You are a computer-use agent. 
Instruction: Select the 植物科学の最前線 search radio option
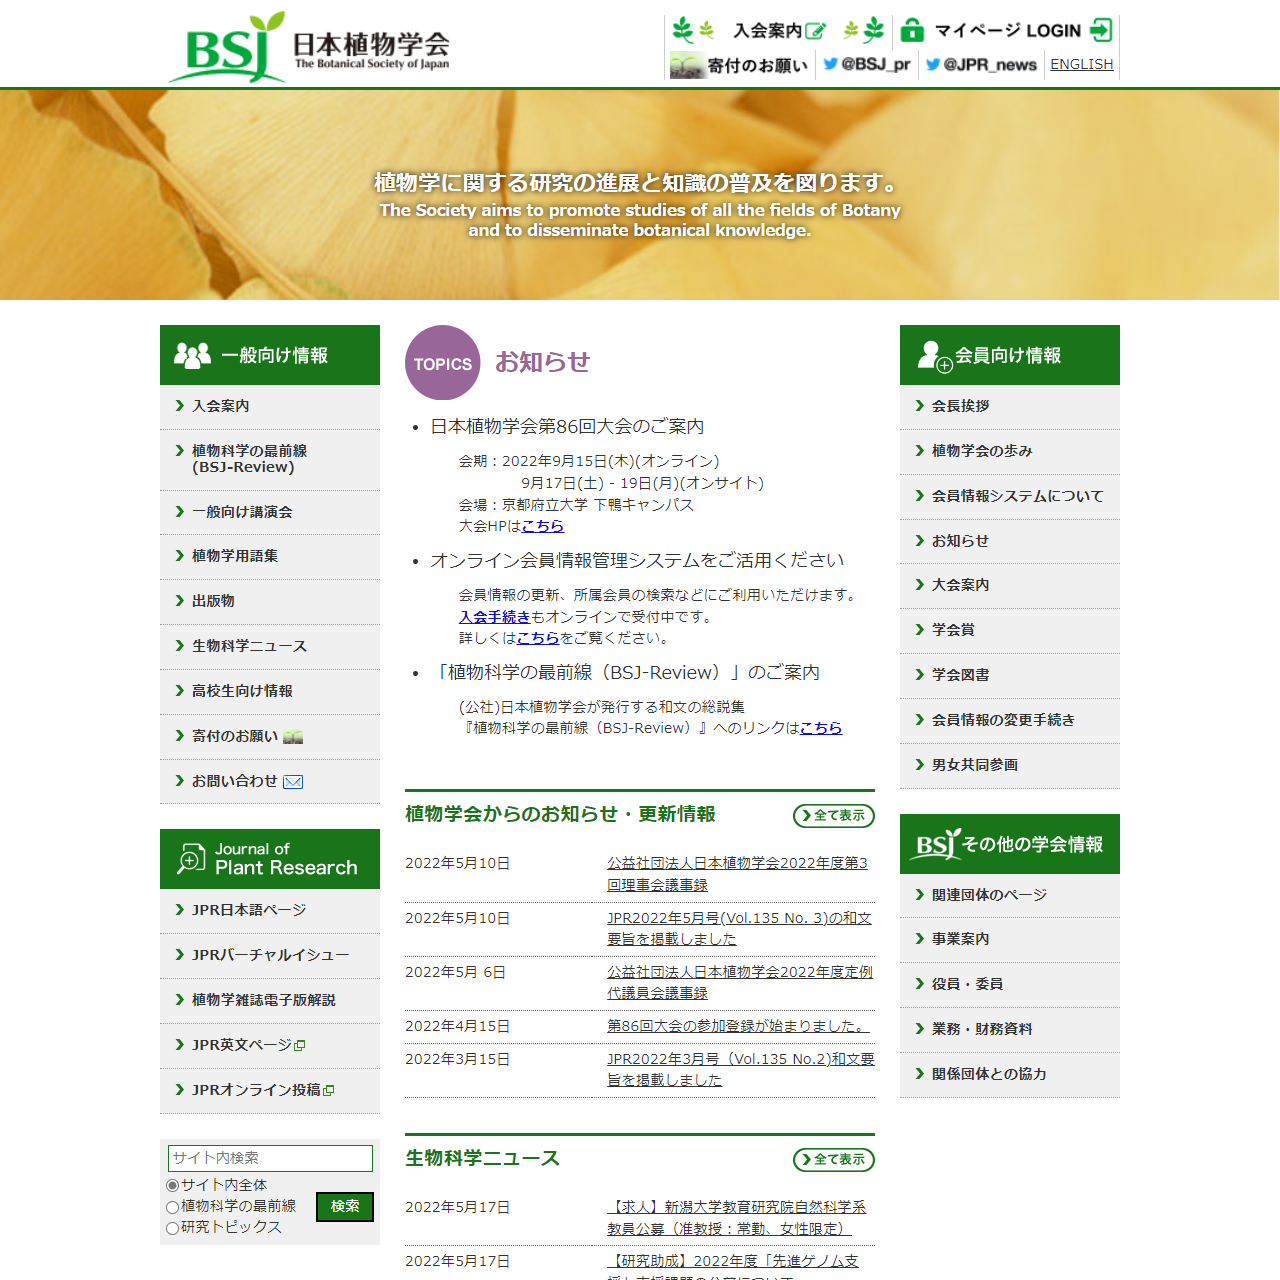click(x=173, y=1207)
